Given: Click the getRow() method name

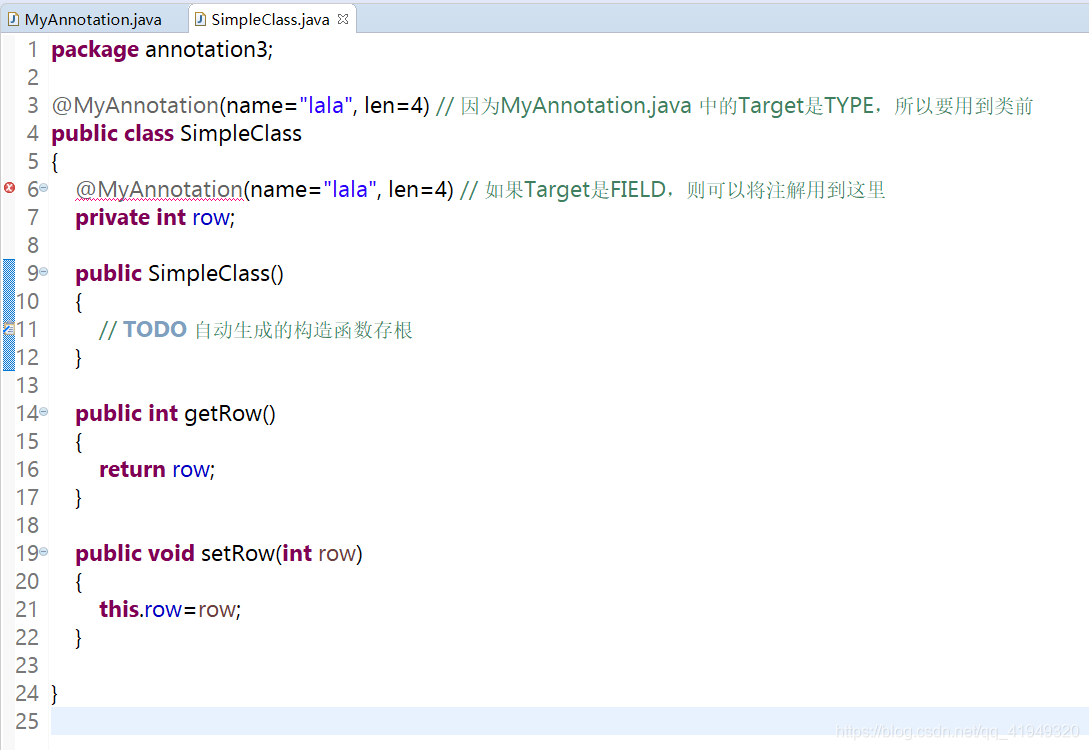Looking at the screenshot, I should click(x=230, y=414).
